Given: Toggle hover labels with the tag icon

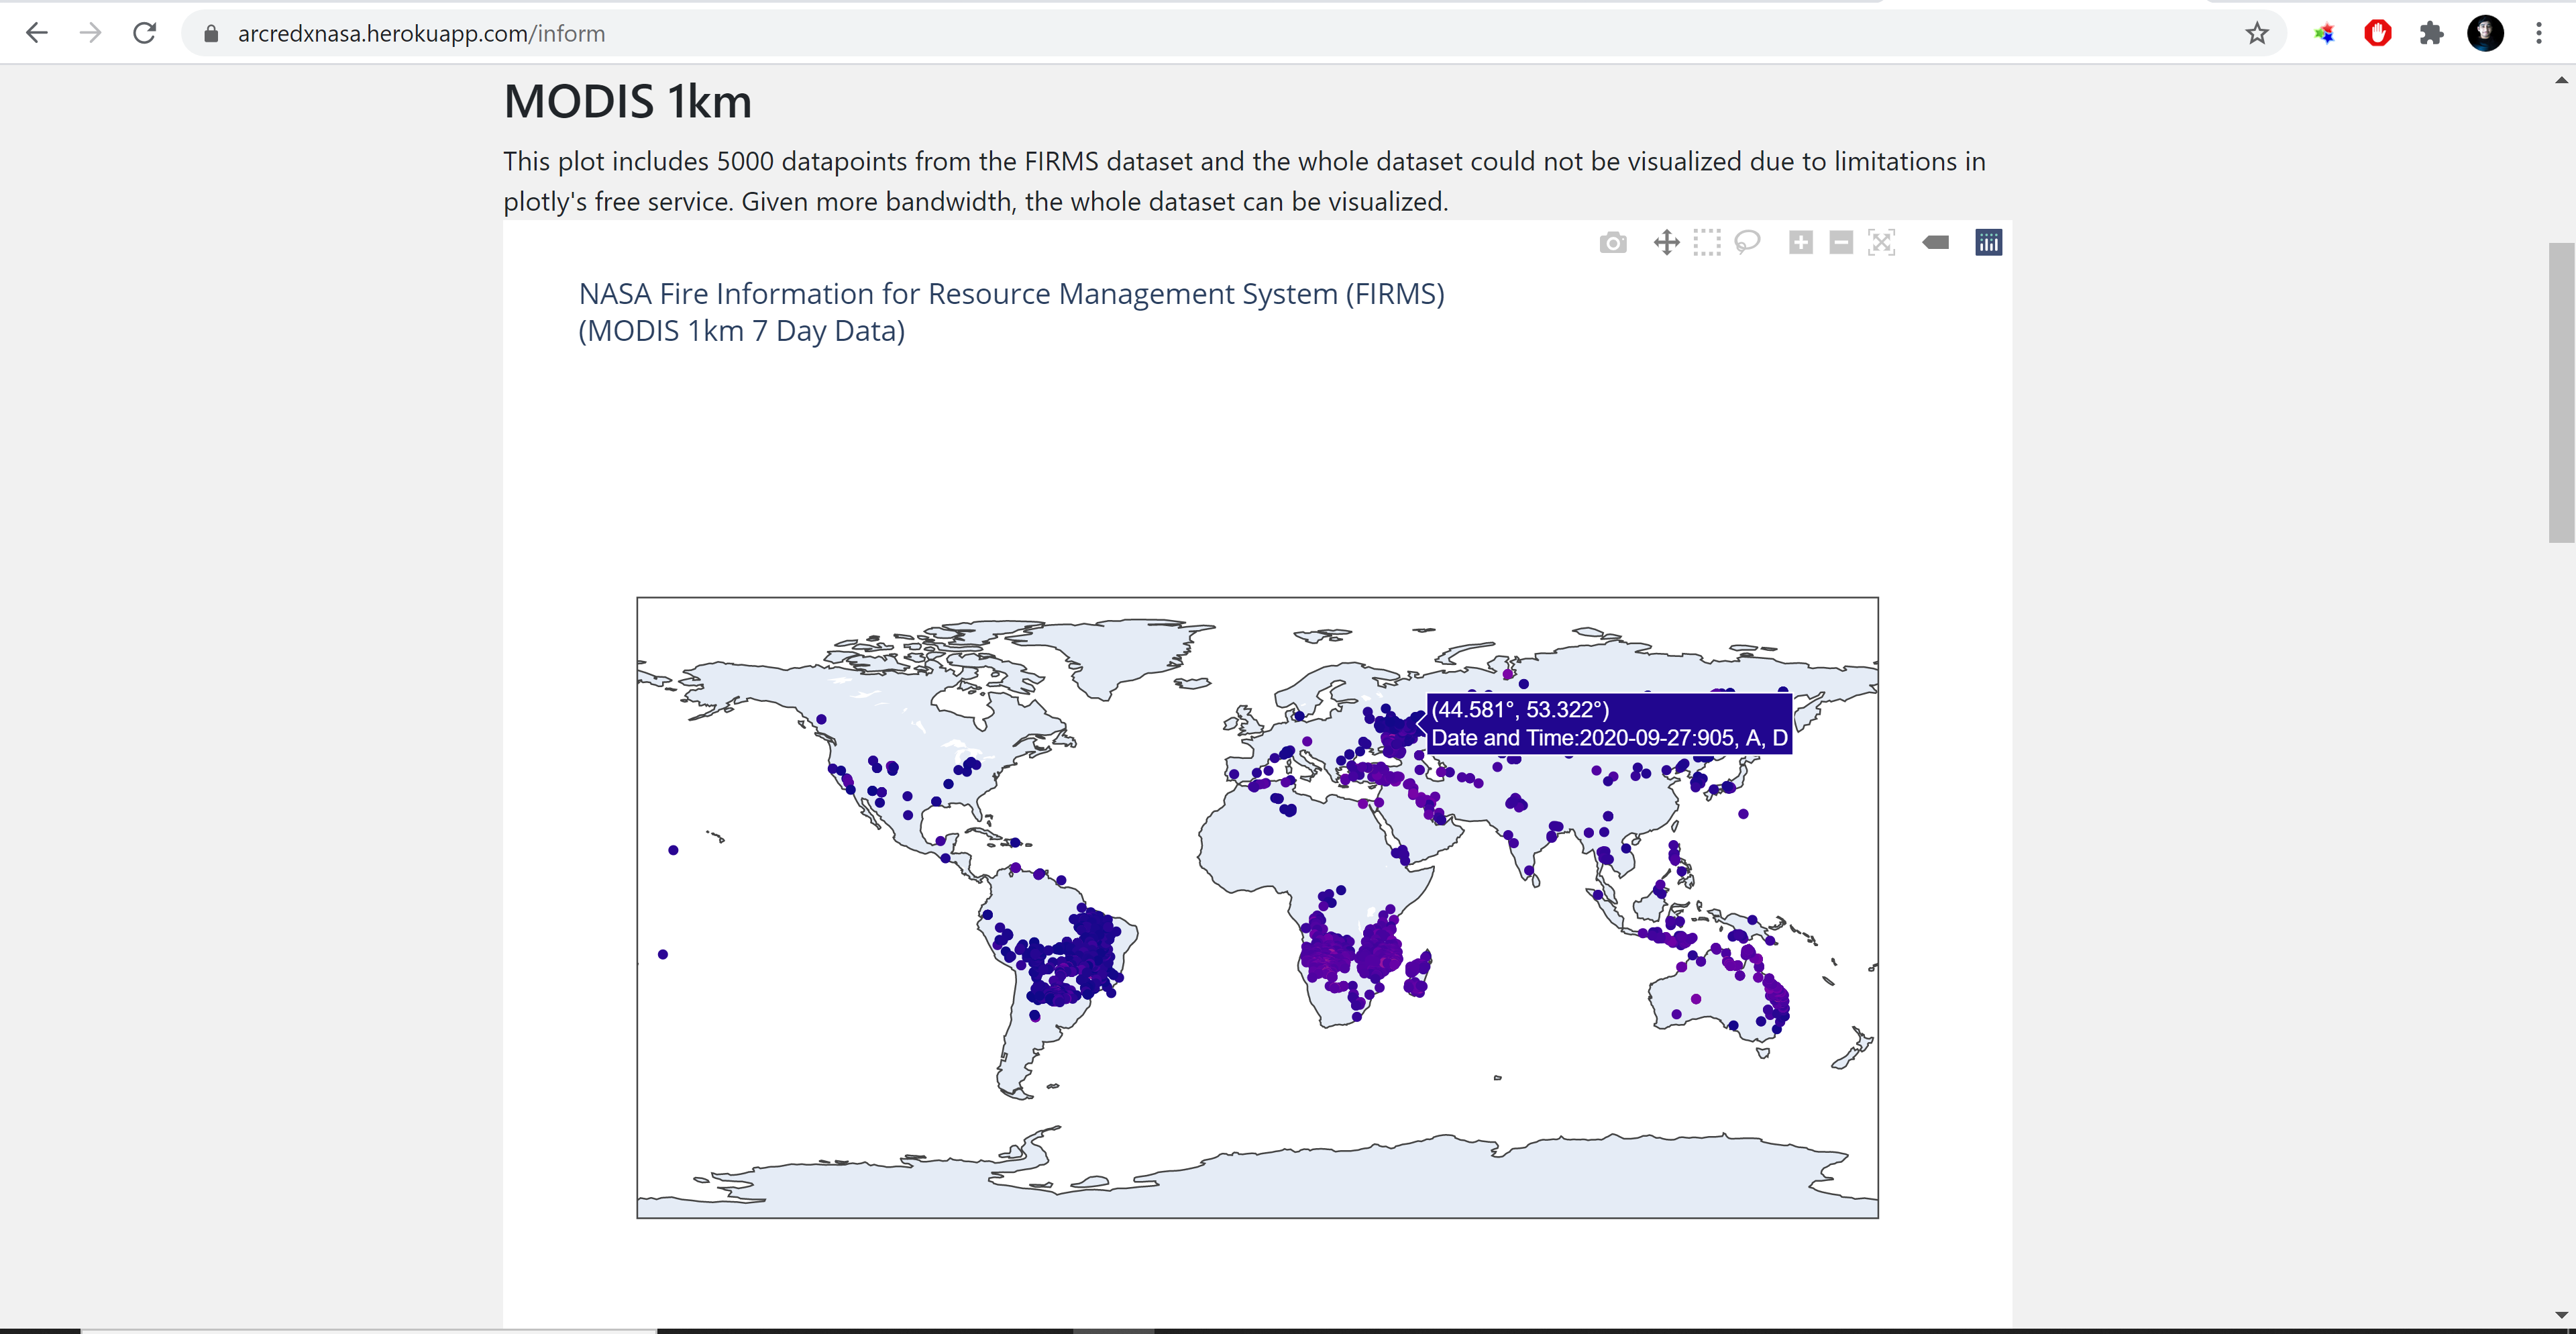Looking at the screenshot, I should click(1935, 243).
